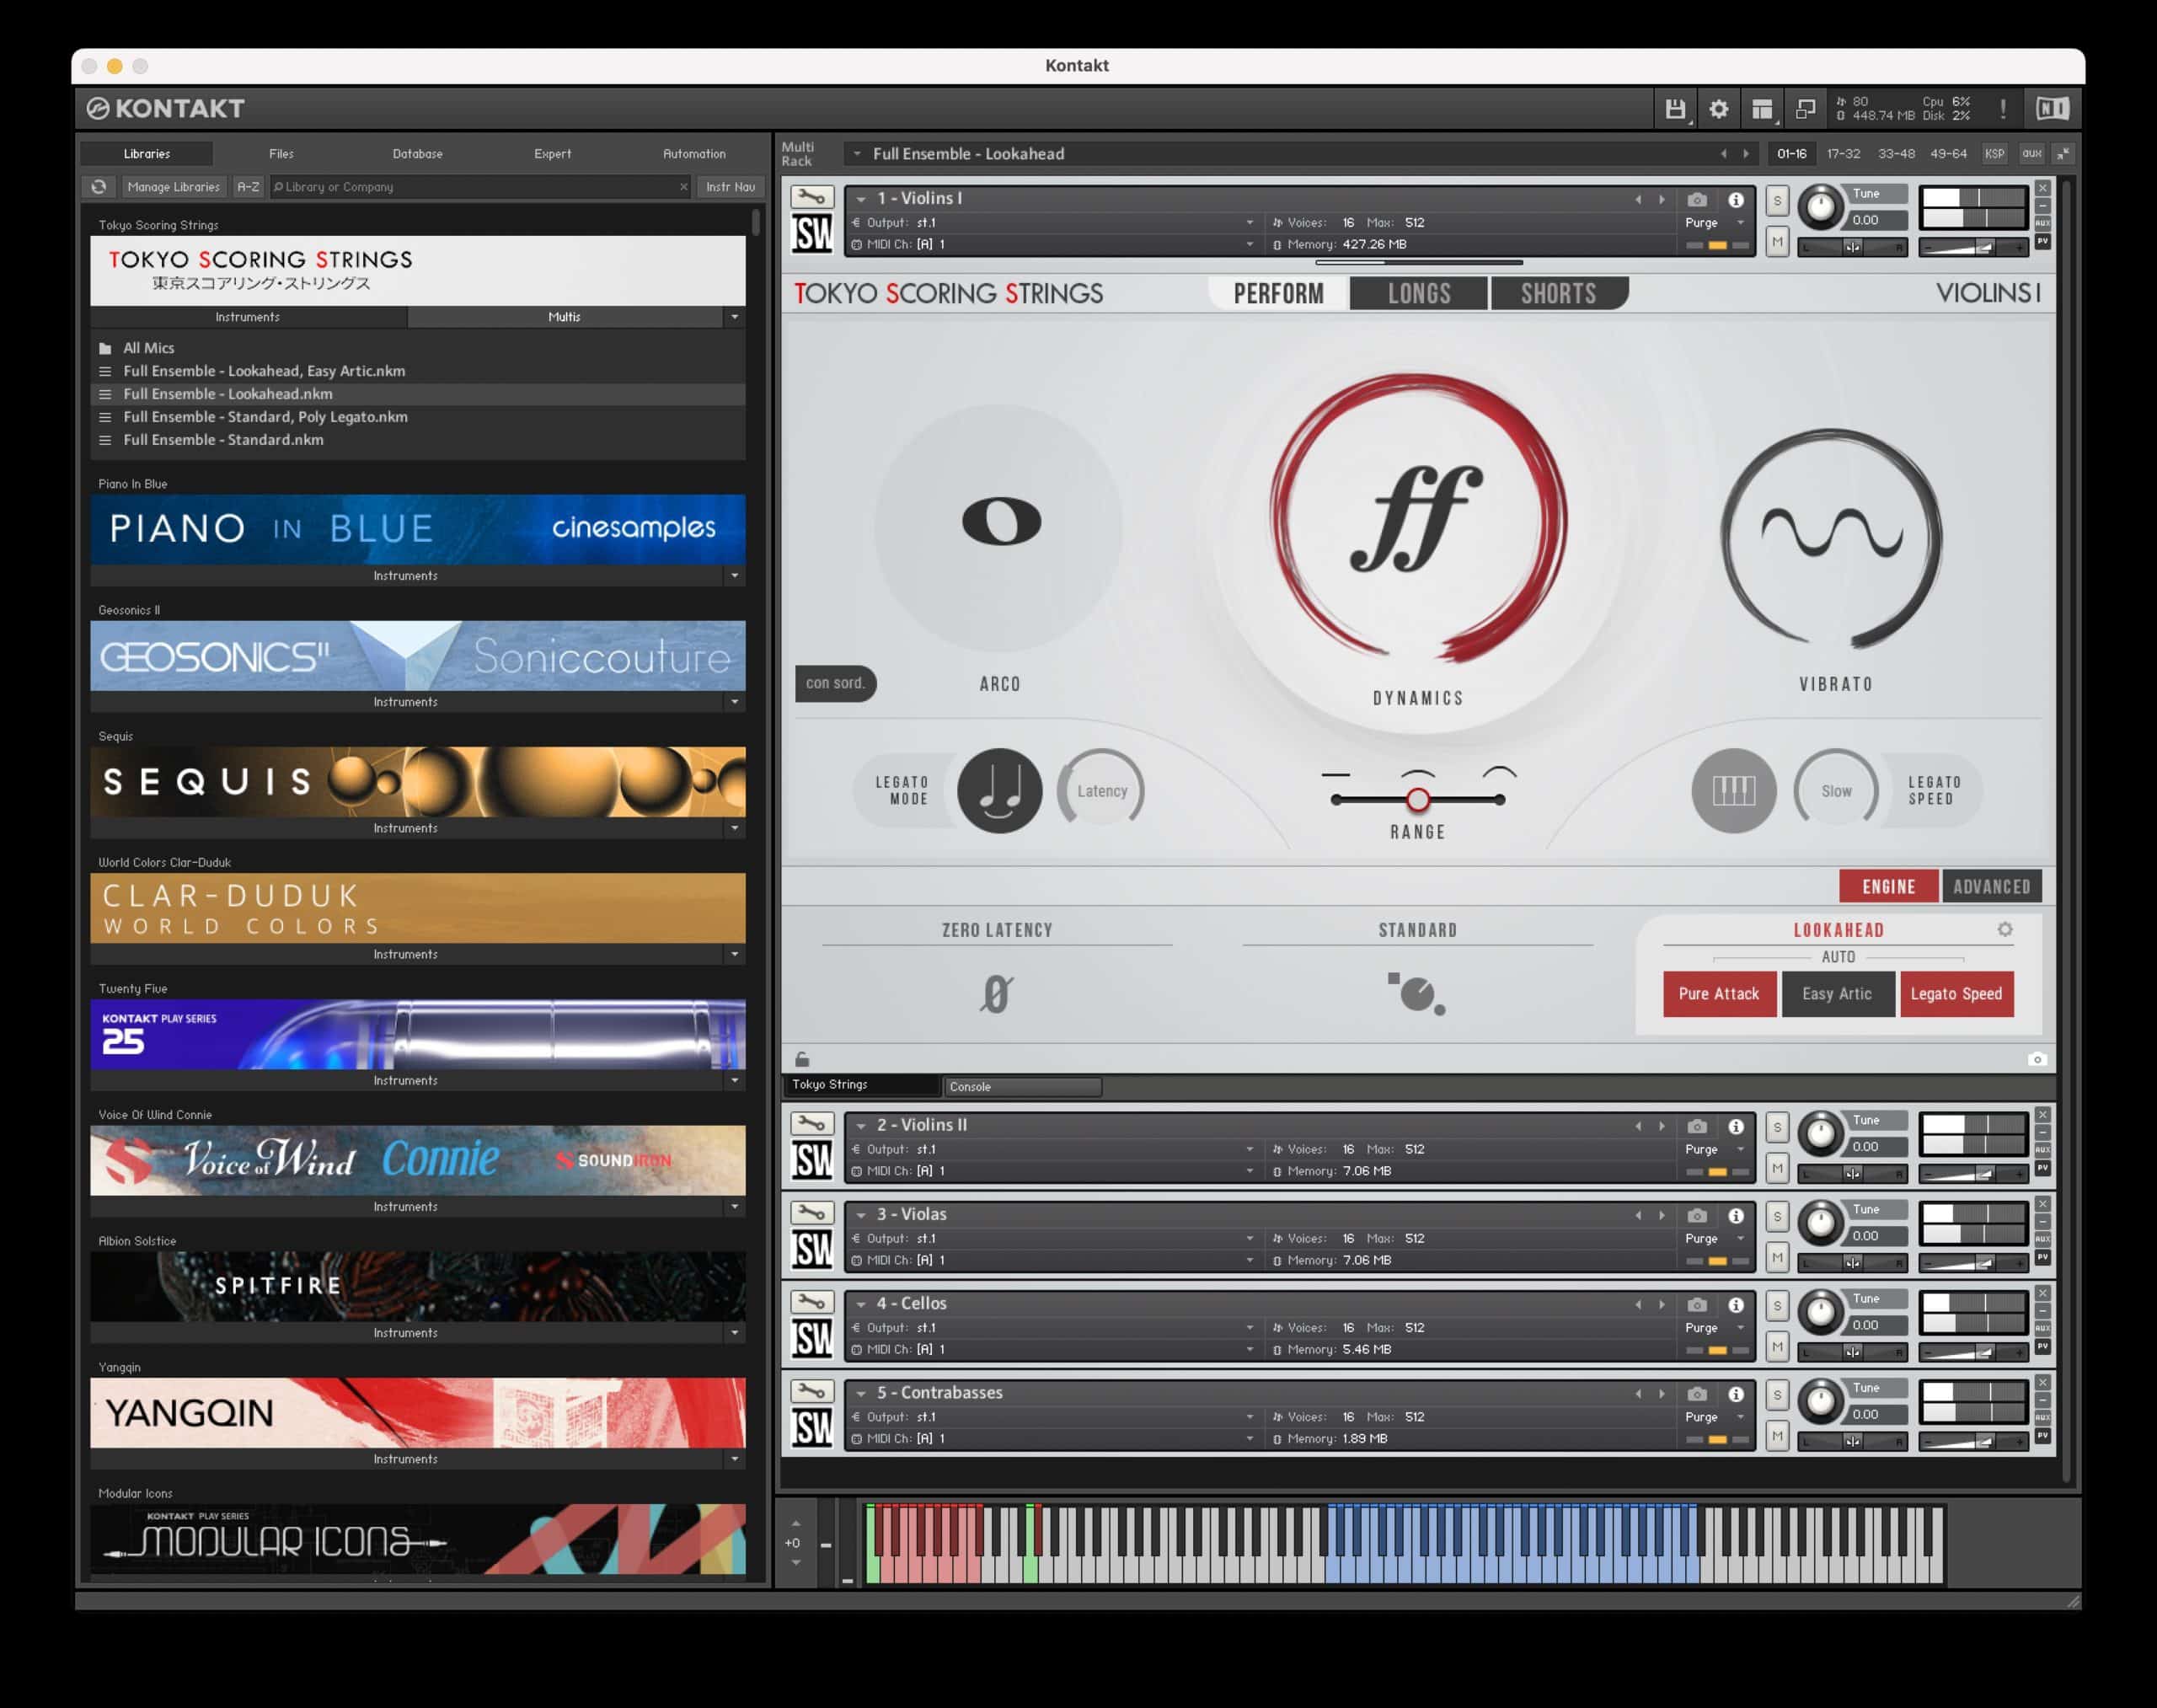The height and width of the screenshot is (1708, 2157).
Task: Show info for Cellos instrument
Action: (x=1736, y=1304)
